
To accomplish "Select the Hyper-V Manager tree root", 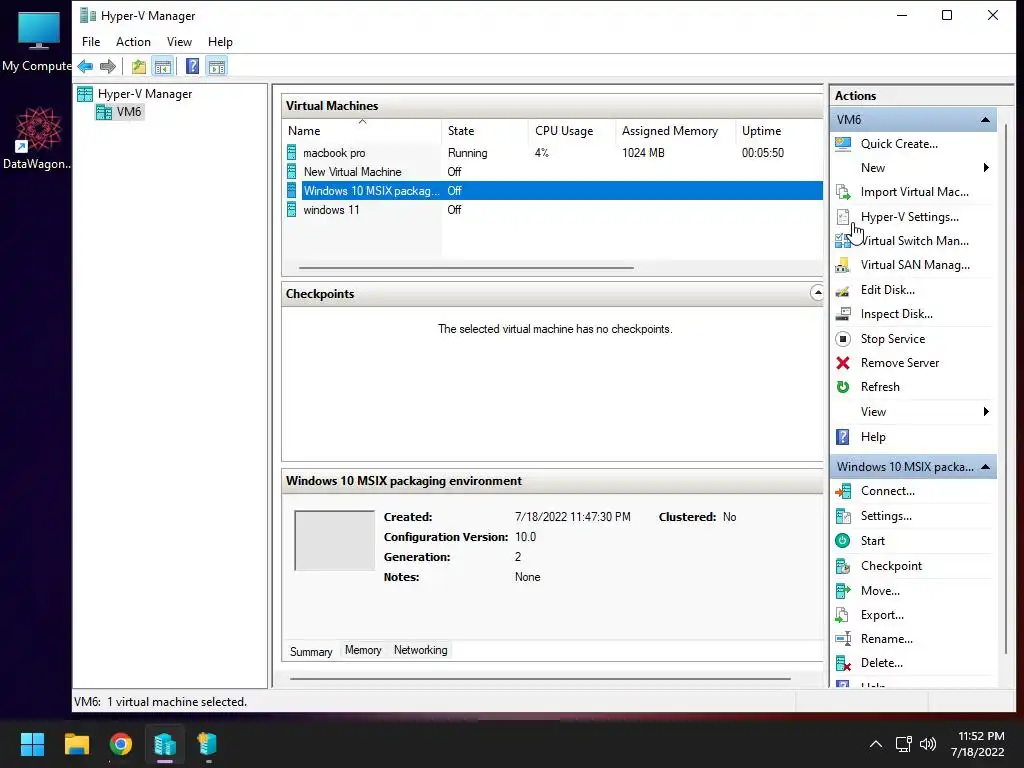I will click(145, 94).
